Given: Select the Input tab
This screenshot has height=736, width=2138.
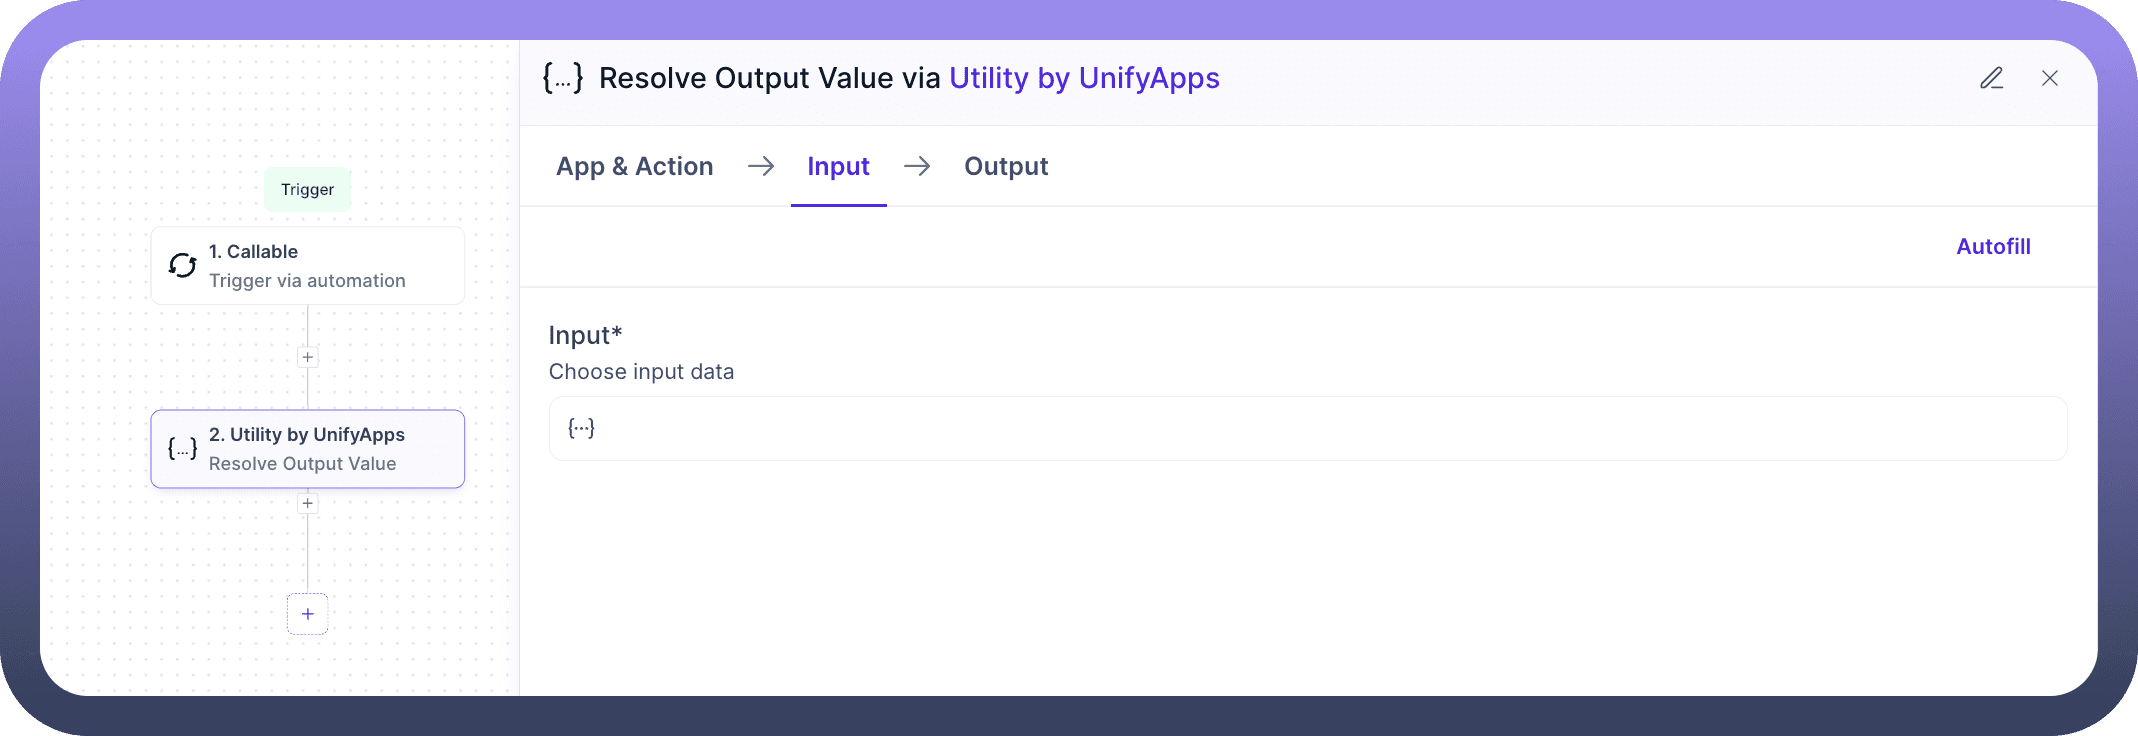Looking at the screenshot, I should [838, 166].
